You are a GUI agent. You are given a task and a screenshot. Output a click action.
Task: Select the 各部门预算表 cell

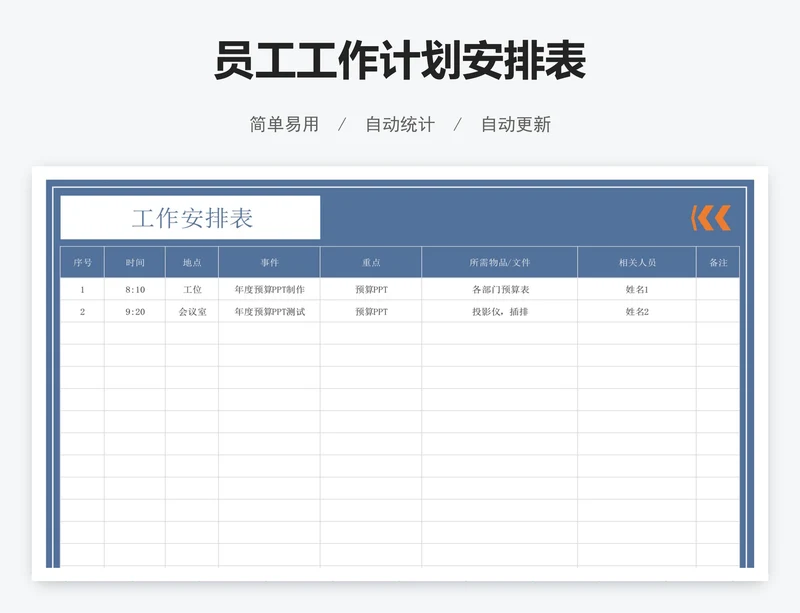pyautogui.click(x=499, y=289)
